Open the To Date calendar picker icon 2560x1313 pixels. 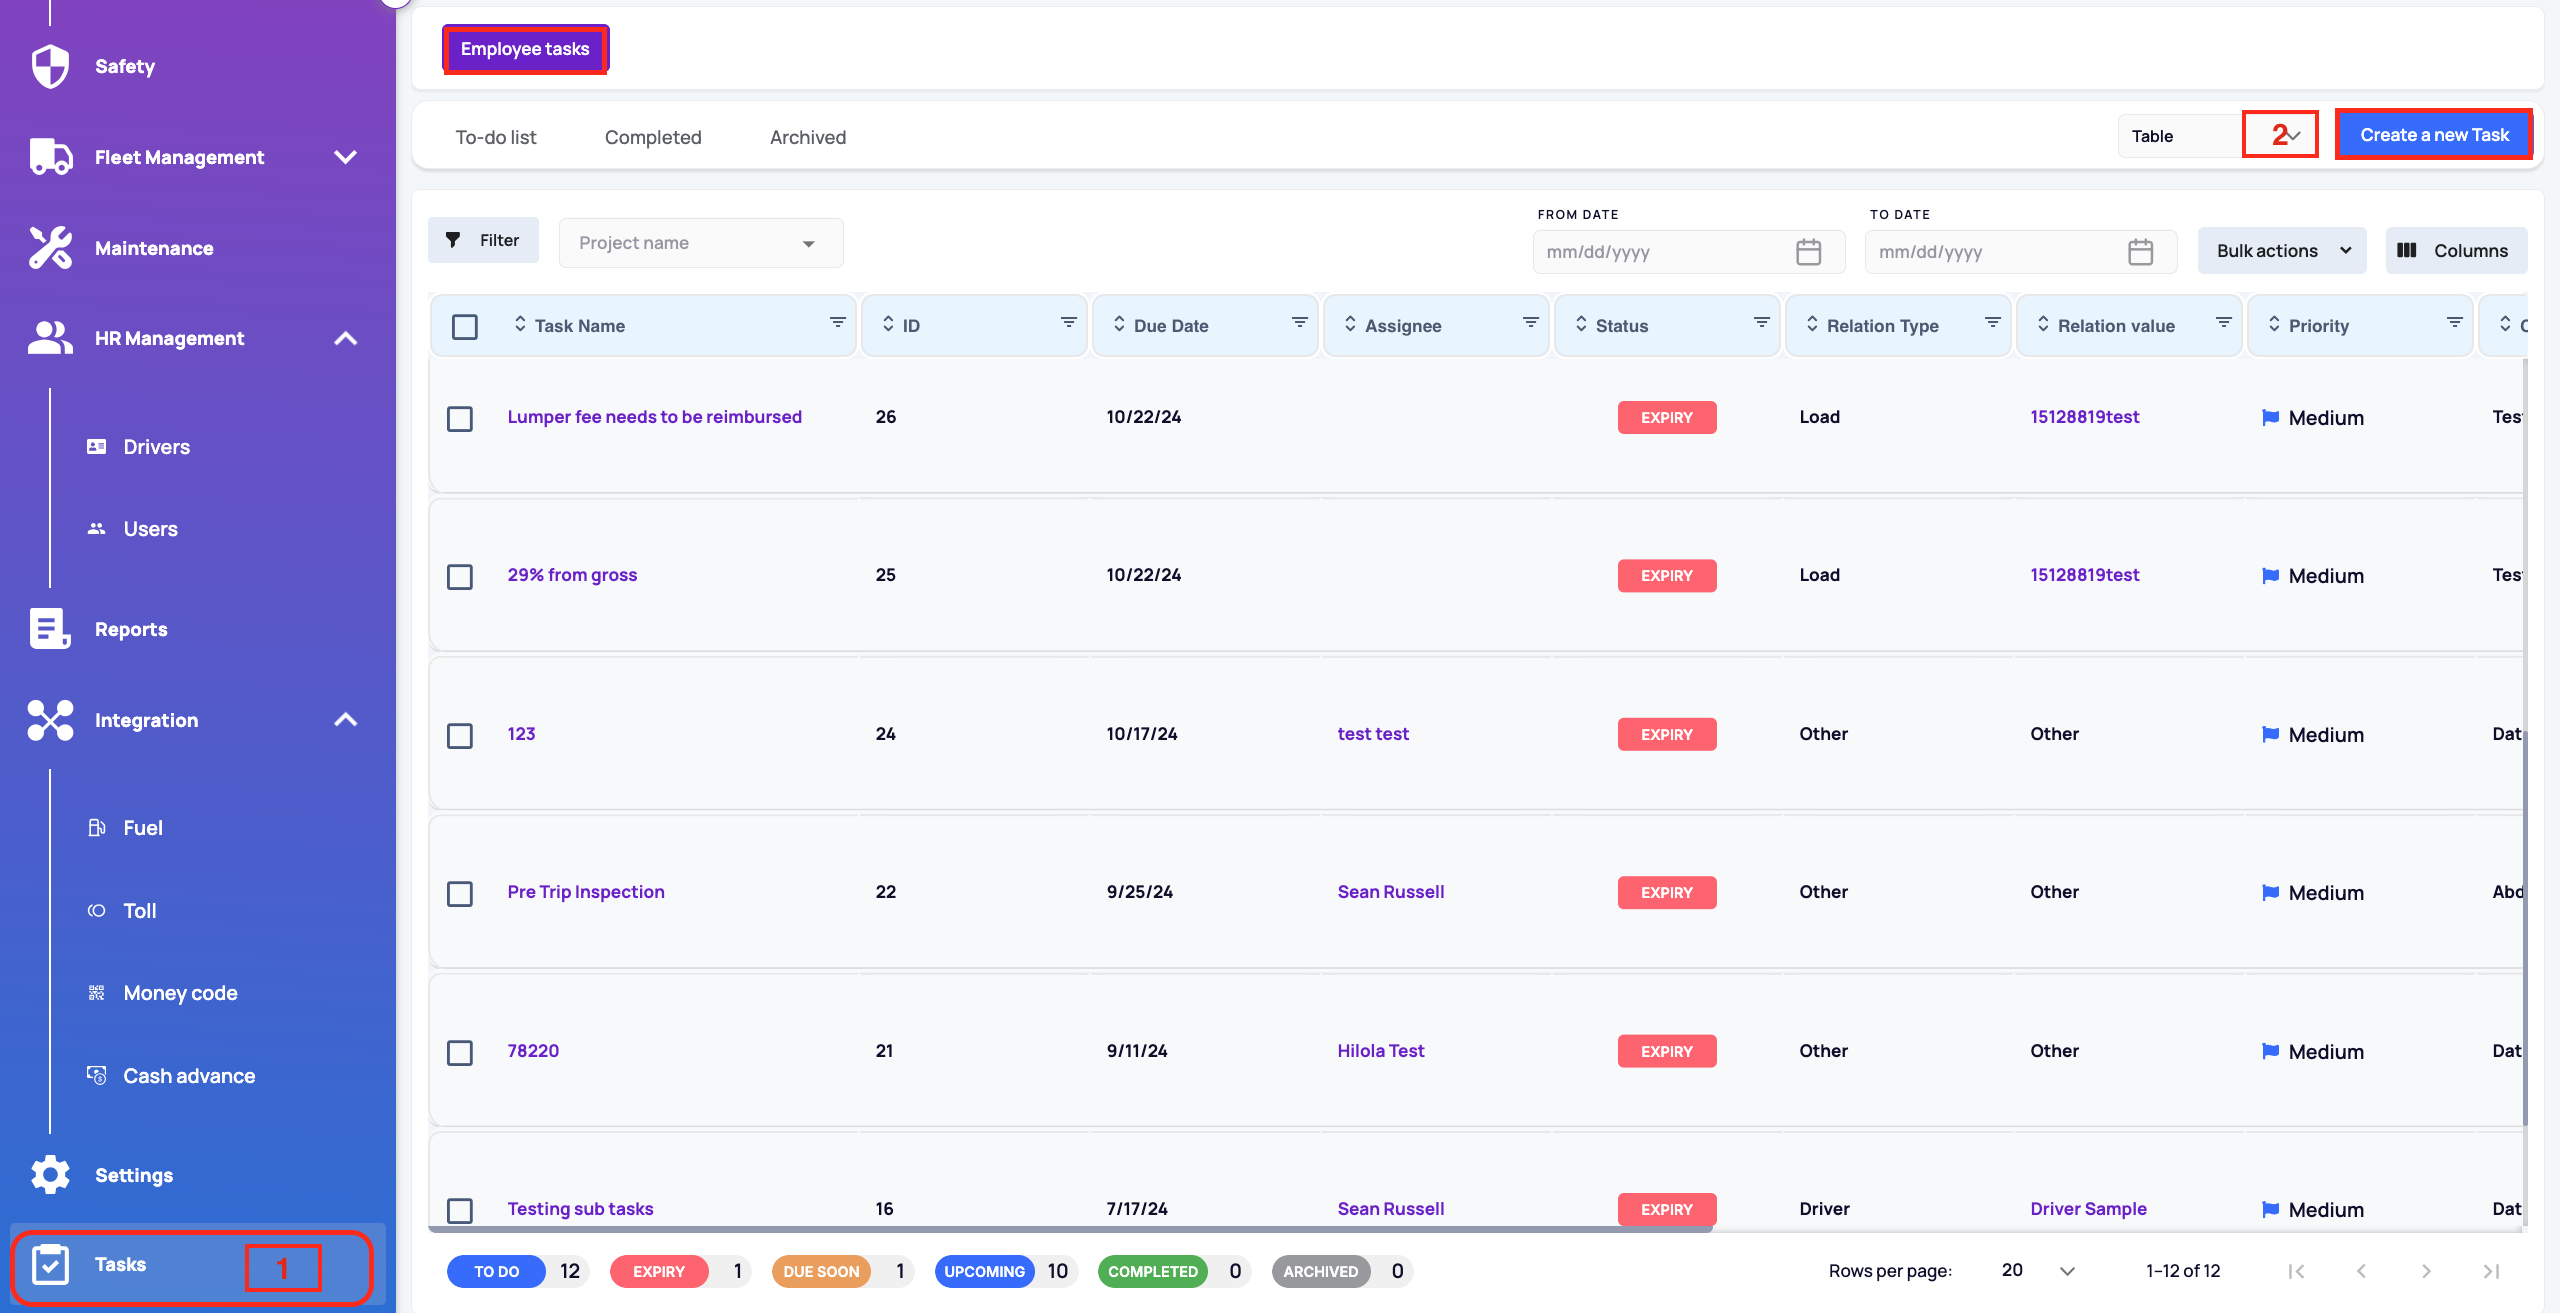coord(2140,251)
